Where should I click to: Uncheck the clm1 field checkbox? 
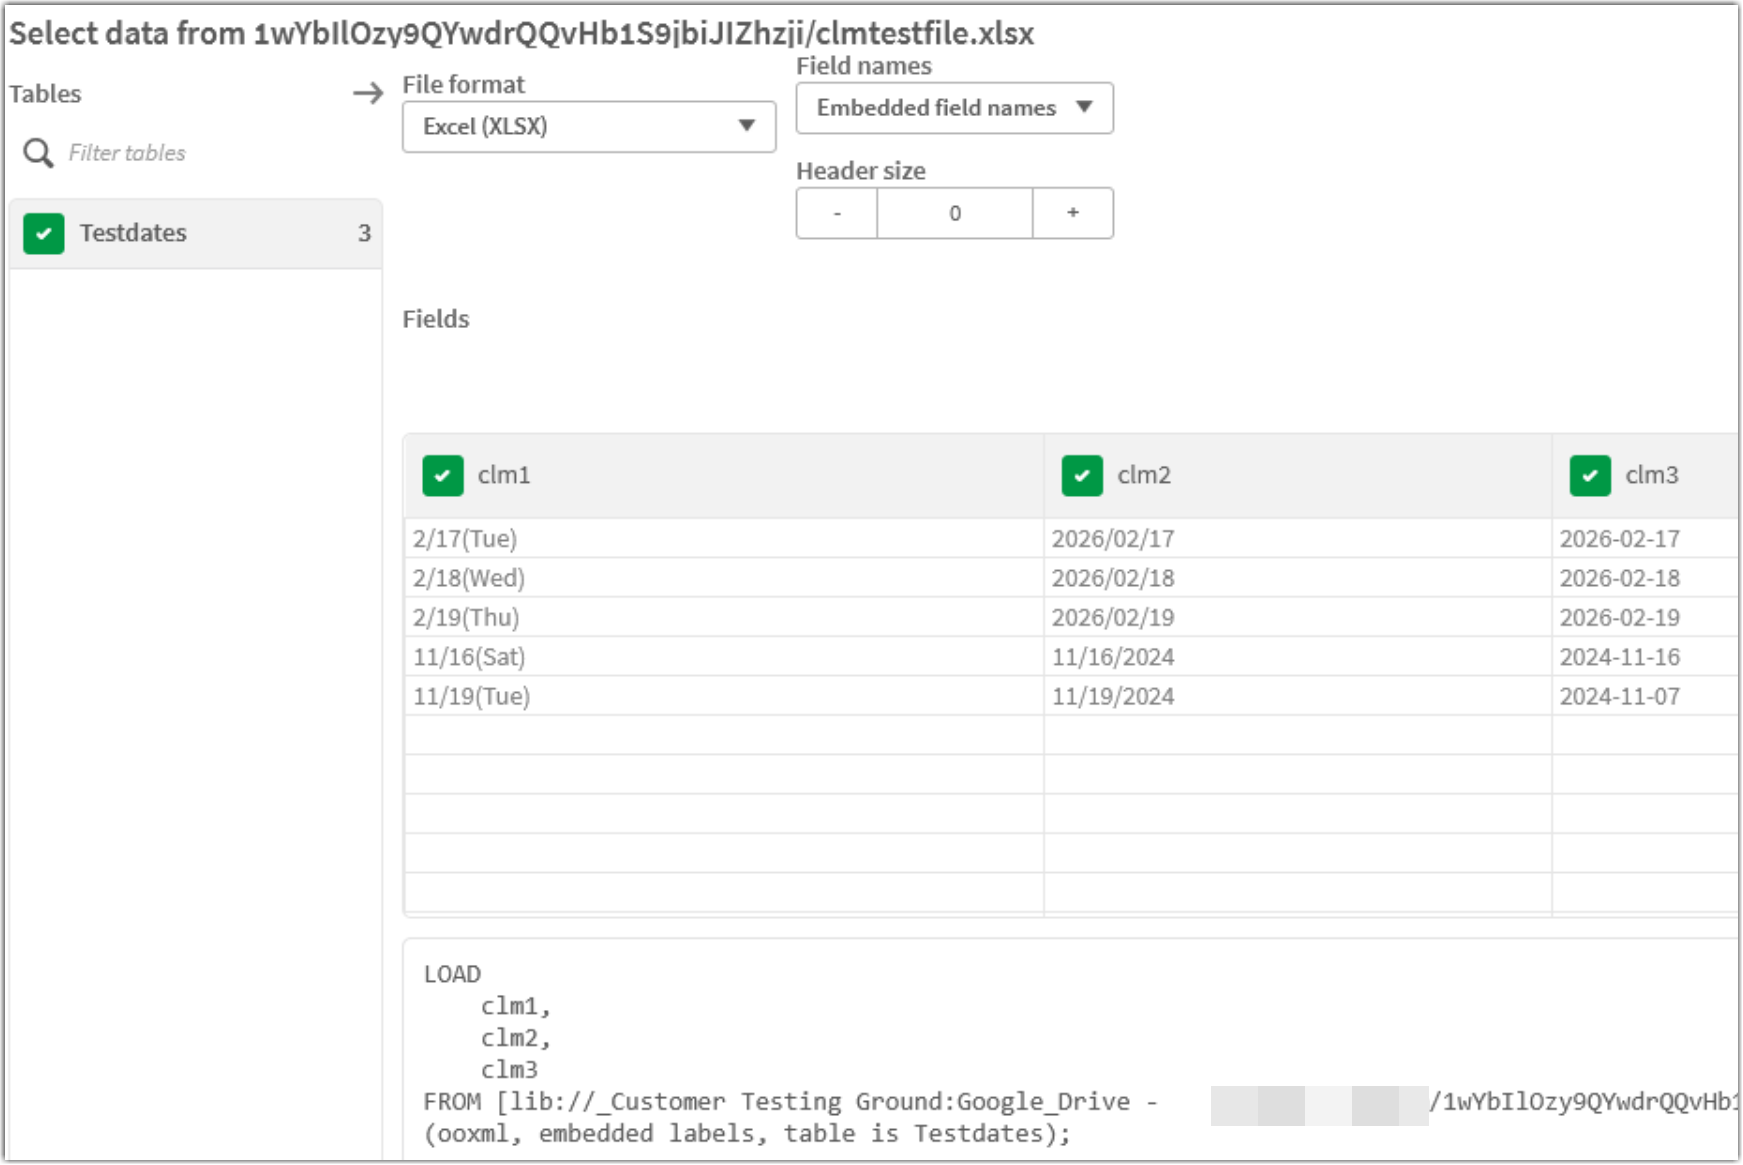click(x=443, y=476)
